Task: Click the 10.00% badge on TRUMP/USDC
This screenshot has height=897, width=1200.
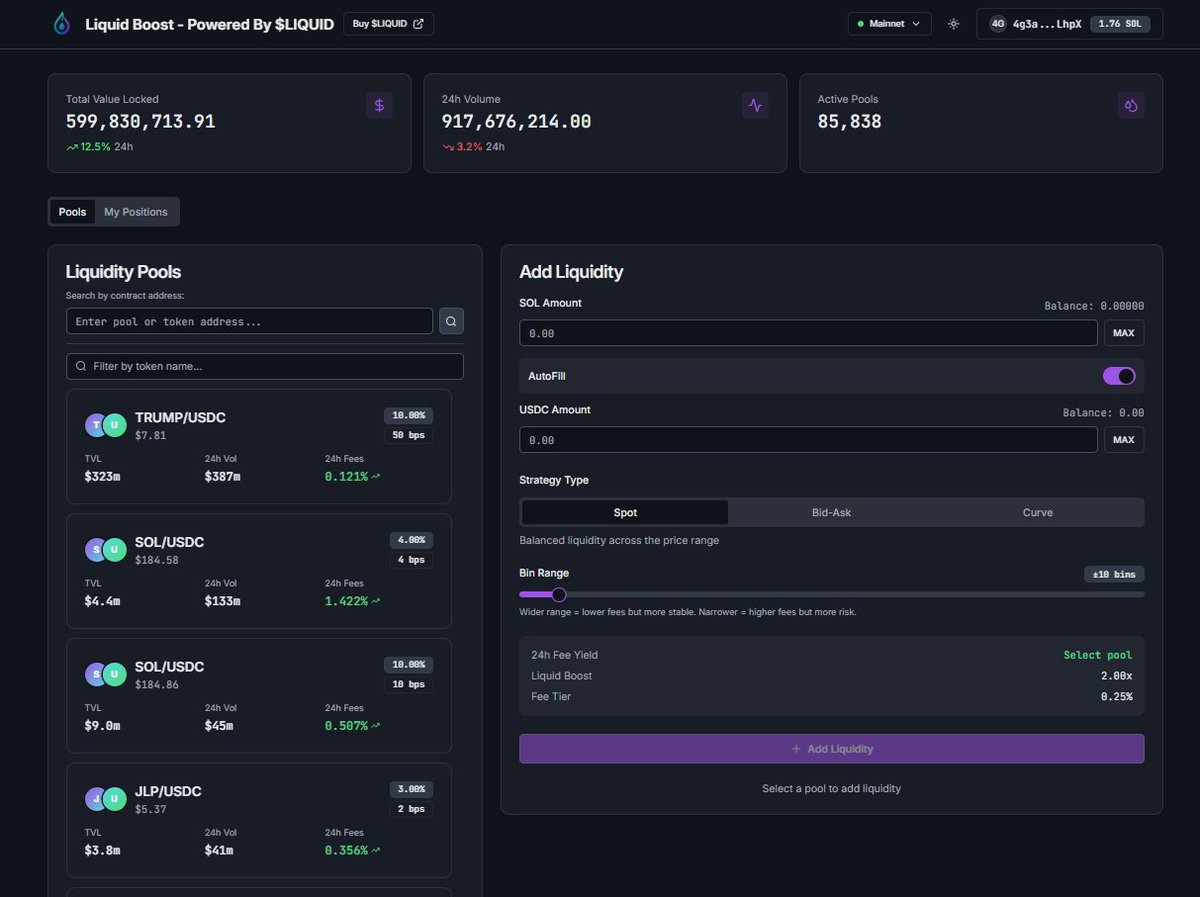Action: [x=408, y=415]
